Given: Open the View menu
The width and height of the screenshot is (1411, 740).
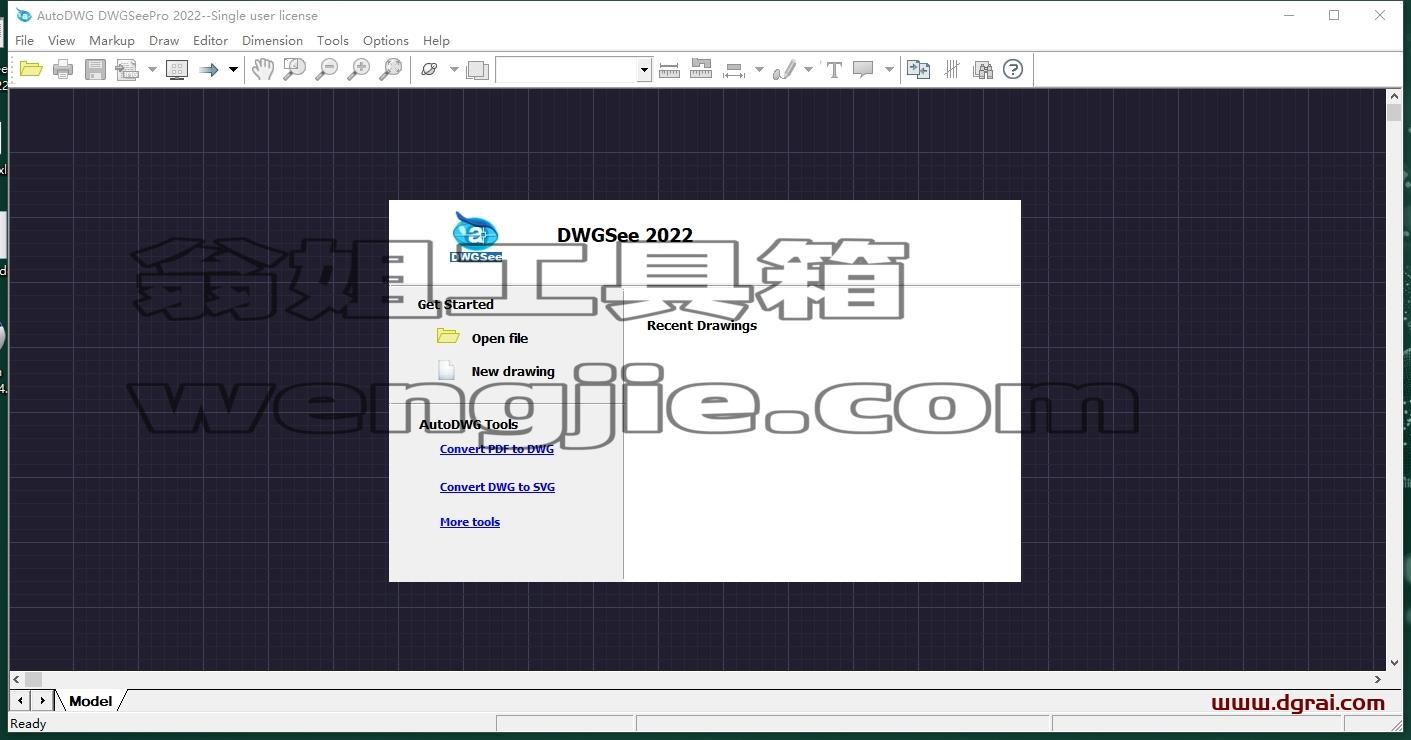Looking at the screenshot, I should click(61, 41).
